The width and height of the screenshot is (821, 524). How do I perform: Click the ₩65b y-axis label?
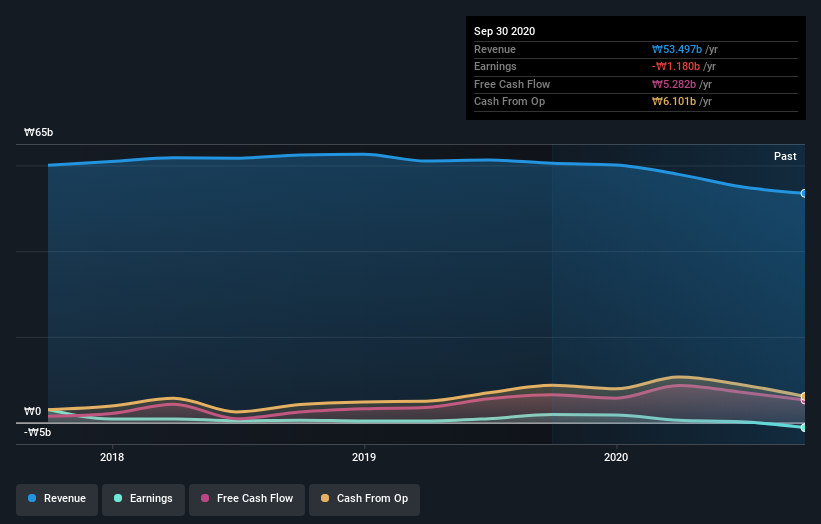38,132
